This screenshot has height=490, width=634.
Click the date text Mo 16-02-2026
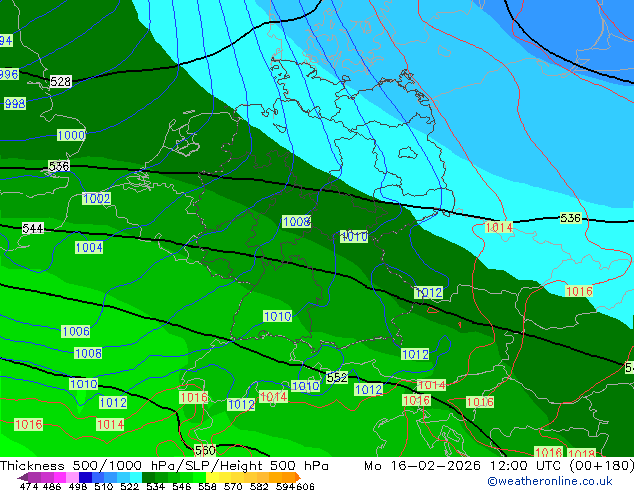[x=422, y=466]
